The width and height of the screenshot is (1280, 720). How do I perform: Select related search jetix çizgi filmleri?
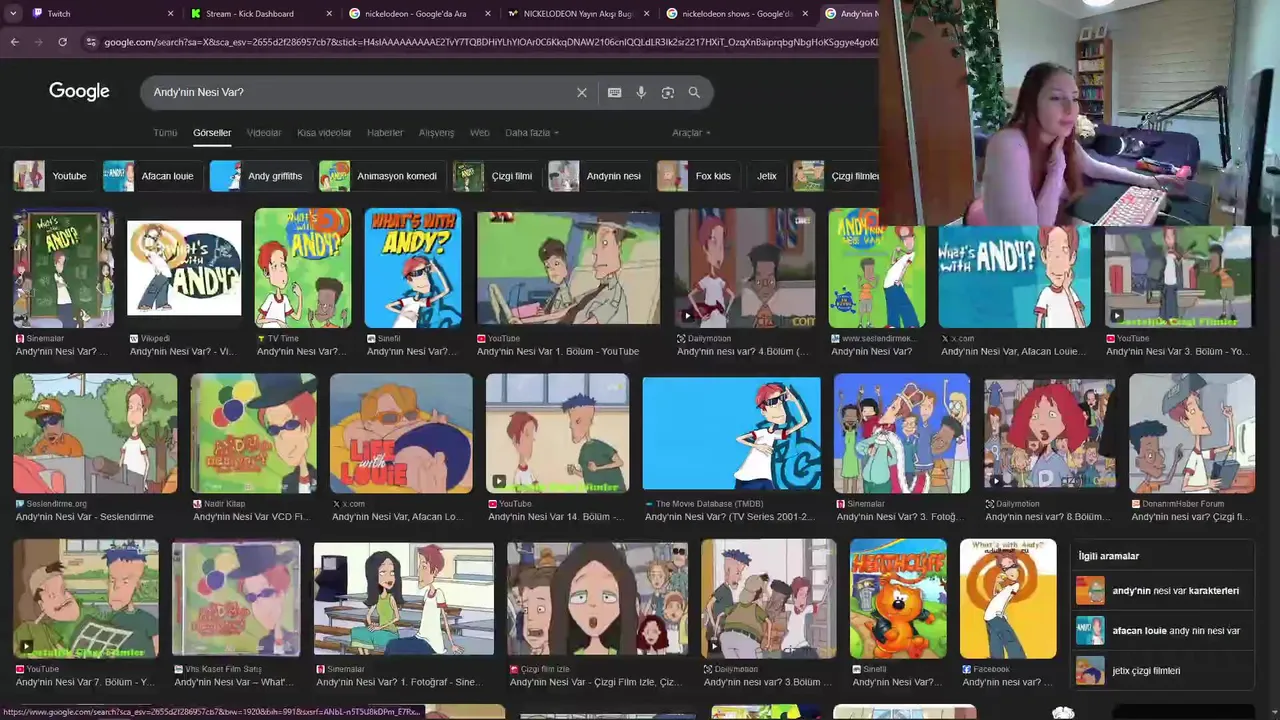coord(1162,671)
